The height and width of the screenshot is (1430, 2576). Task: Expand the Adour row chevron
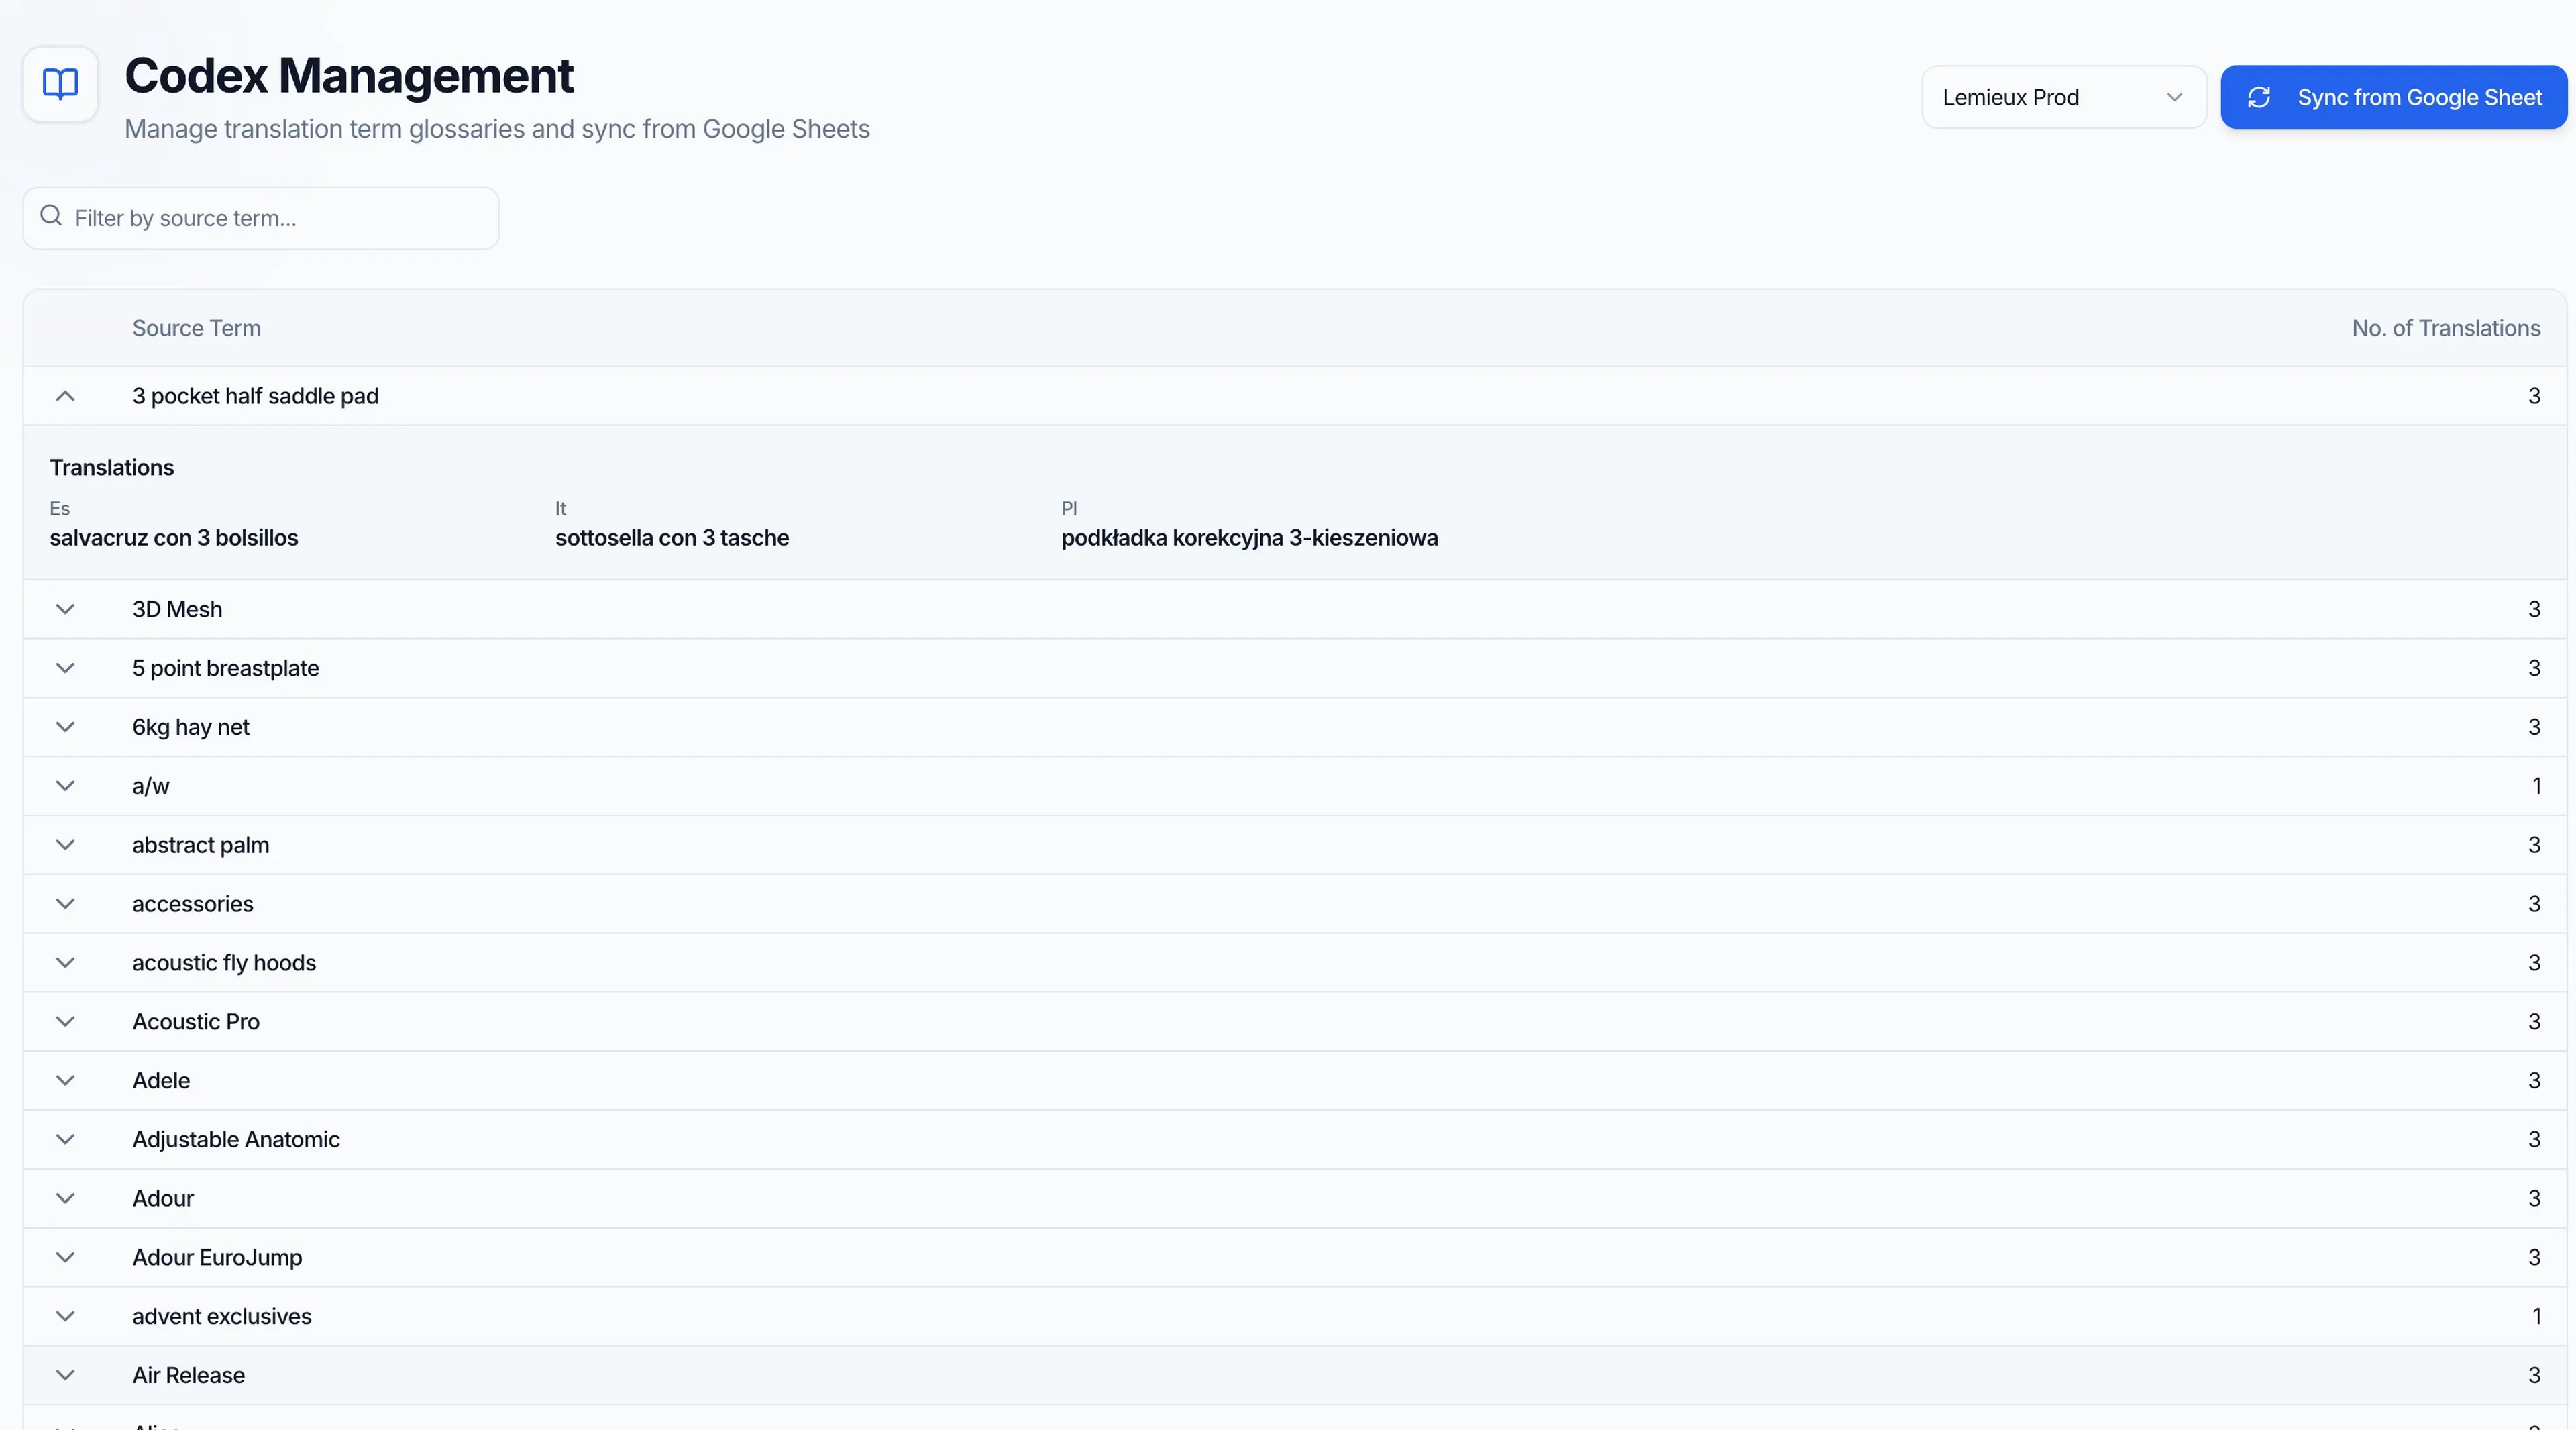65,1199
